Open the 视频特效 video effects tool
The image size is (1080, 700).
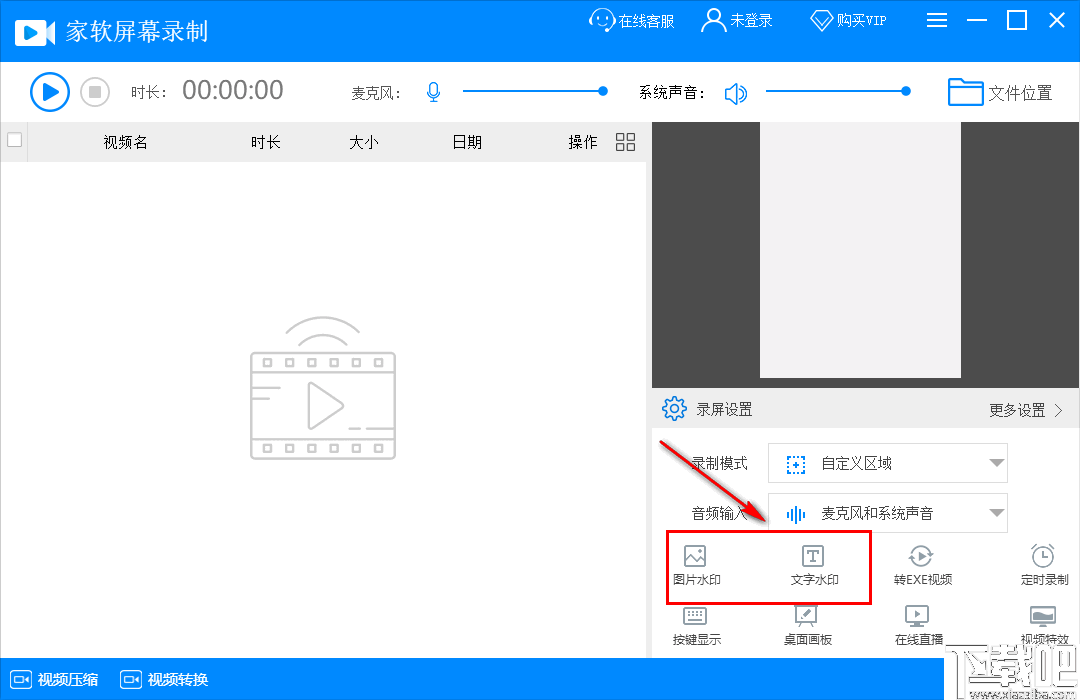pyautogui.click(x=1043, y=627)
